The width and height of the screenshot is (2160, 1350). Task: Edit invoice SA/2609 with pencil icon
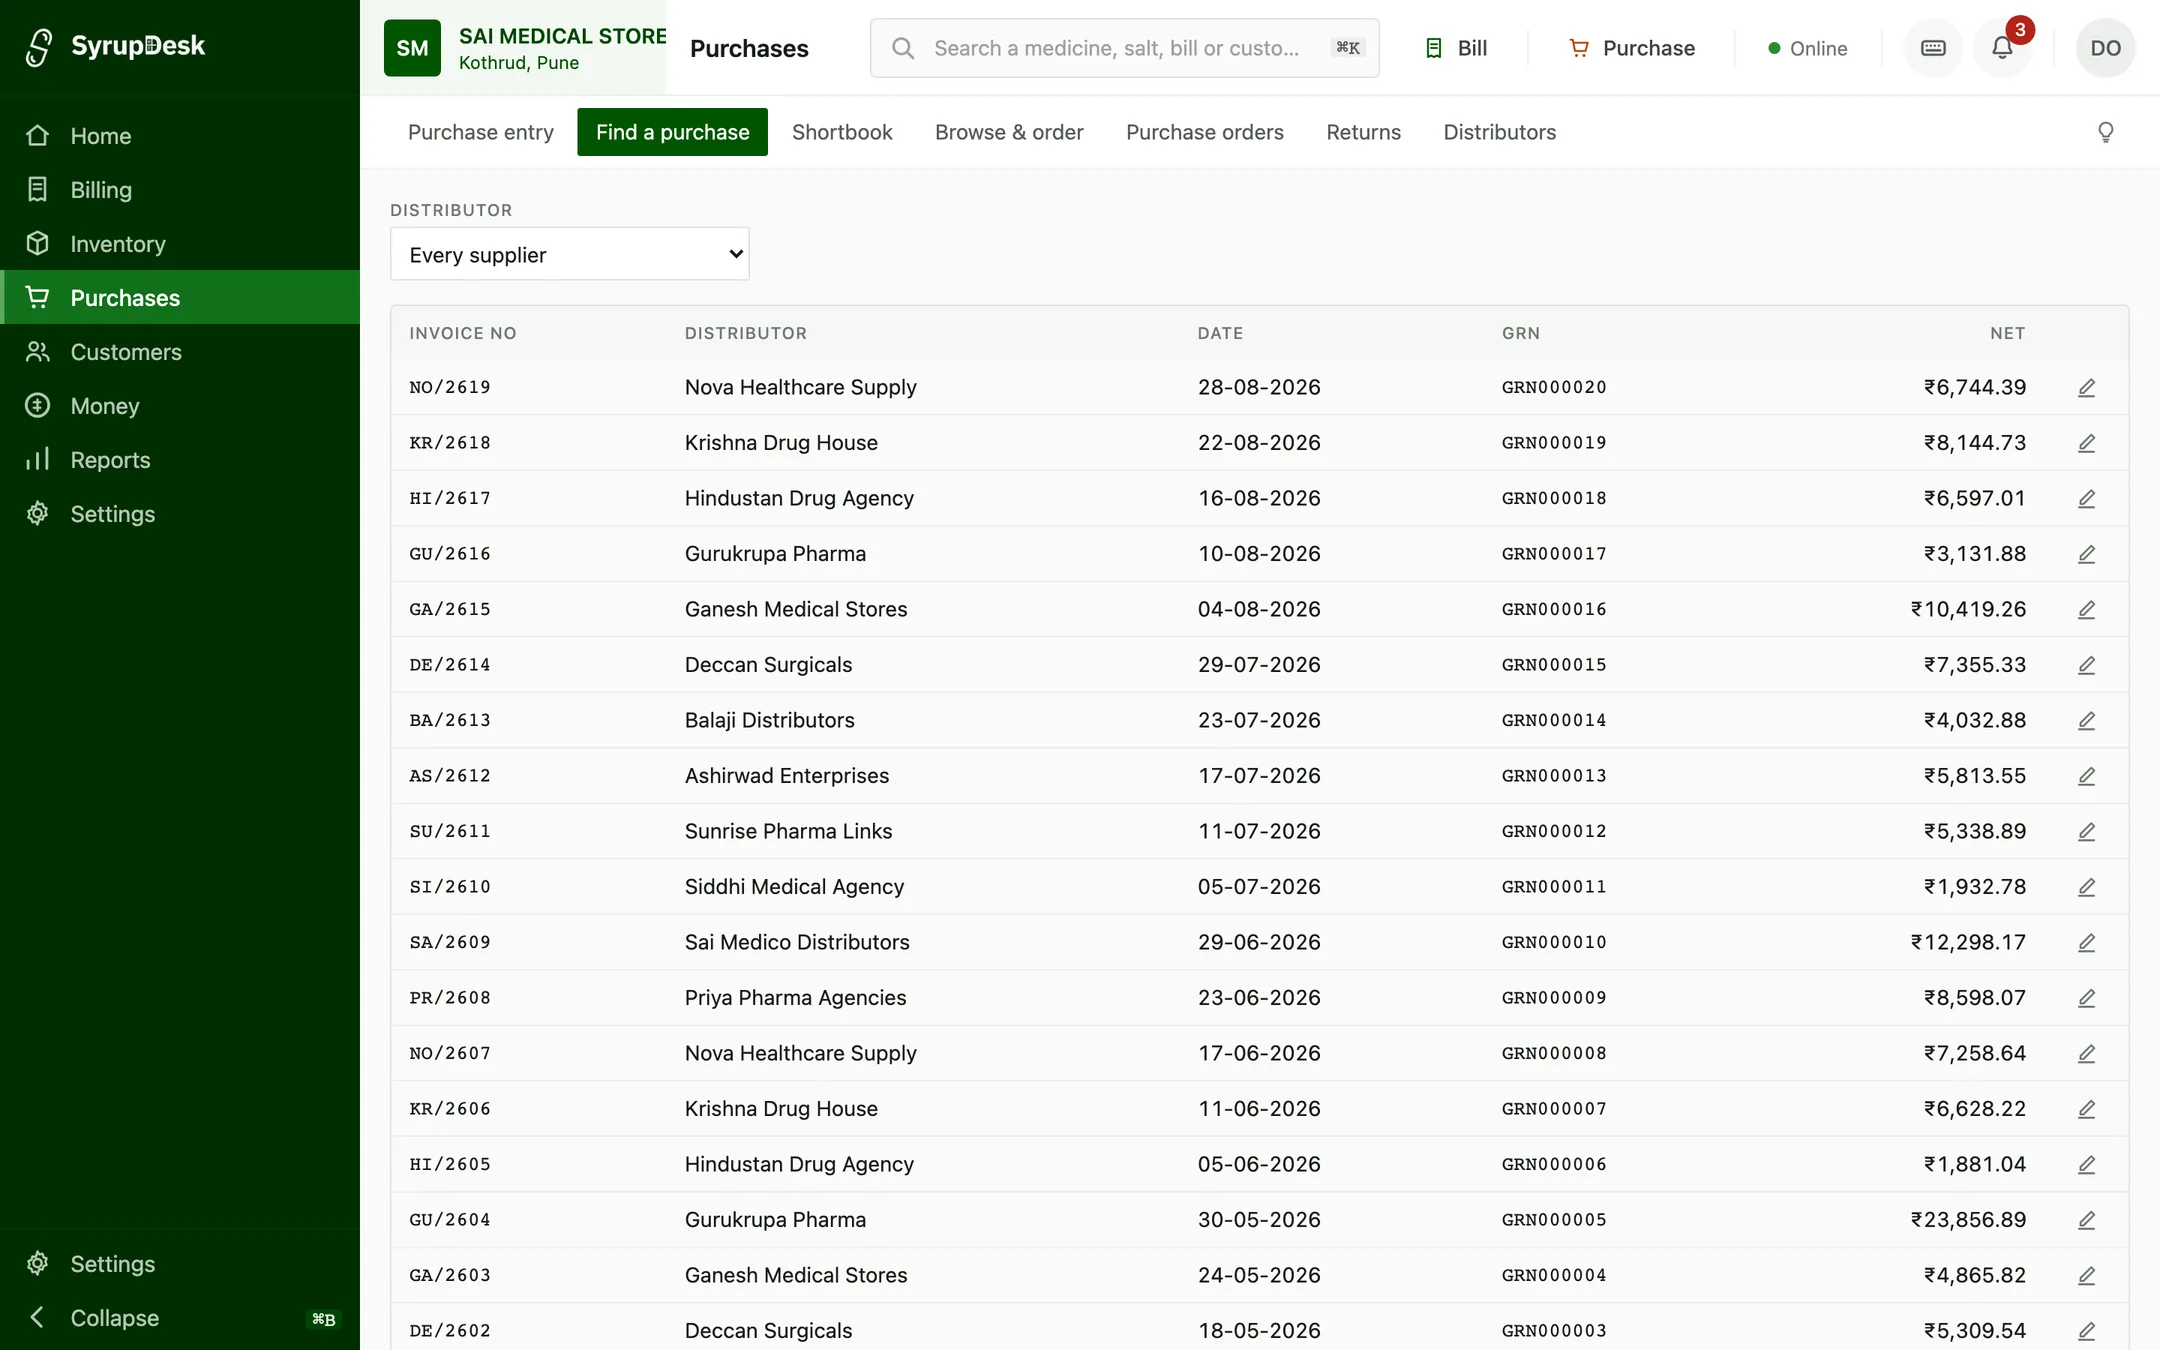2086,943
